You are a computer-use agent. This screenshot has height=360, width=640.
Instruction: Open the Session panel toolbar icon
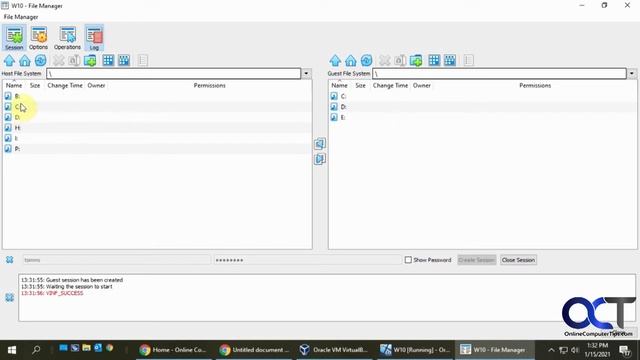coord(14,38)
